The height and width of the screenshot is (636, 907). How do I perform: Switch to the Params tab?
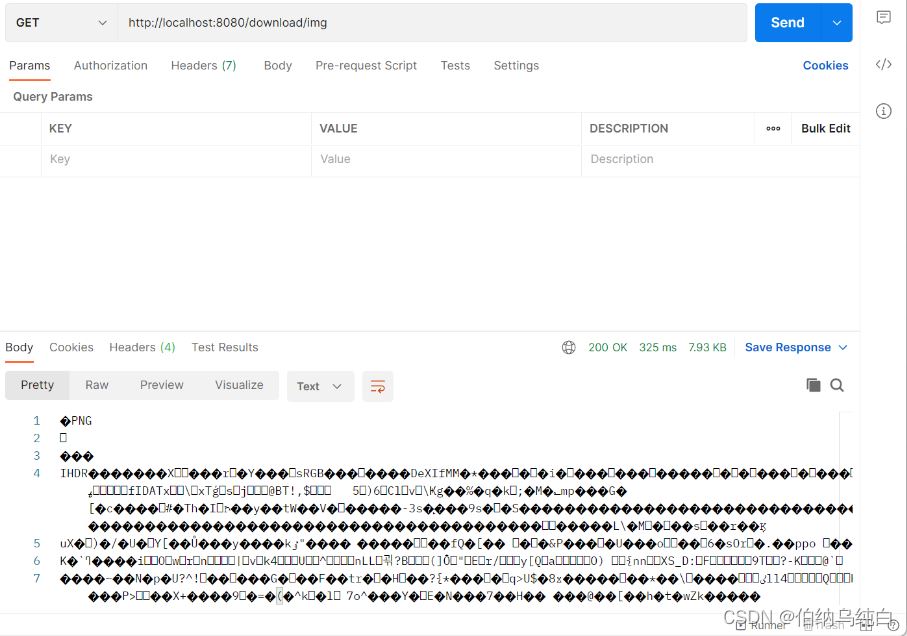coord(30,65)
